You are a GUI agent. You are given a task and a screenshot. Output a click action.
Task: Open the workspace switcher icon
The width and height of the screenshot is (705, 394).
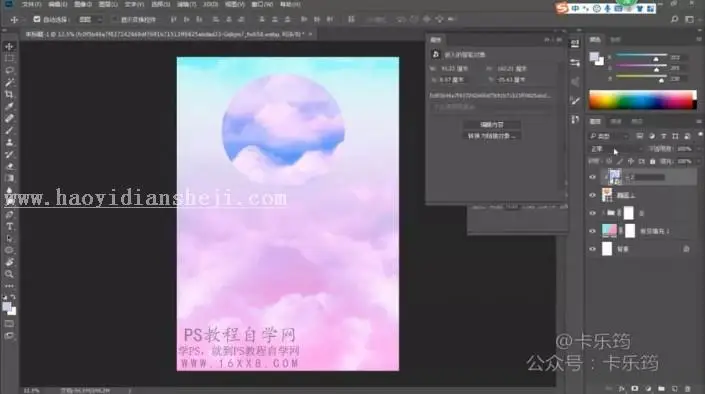click(x=689, y=19)
